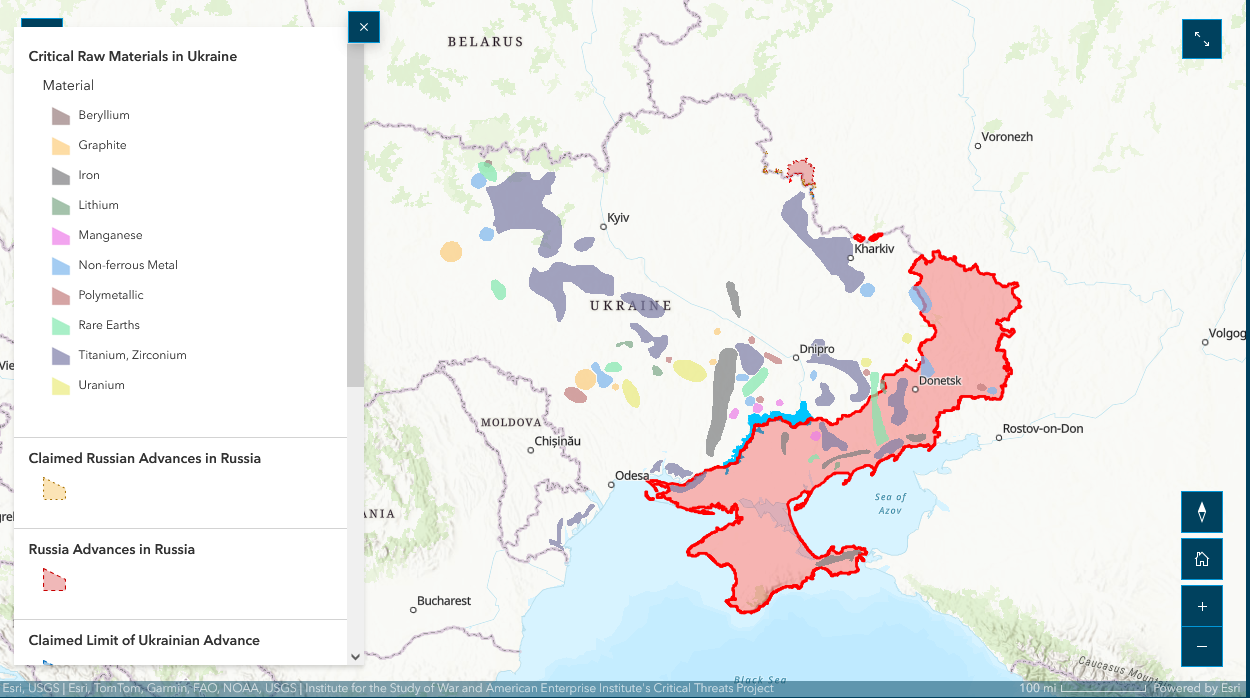The width and height of the screenshot is (1250, 698).
Task: Click the 'Polymetallic' legend label
Action: pos(111,295)
